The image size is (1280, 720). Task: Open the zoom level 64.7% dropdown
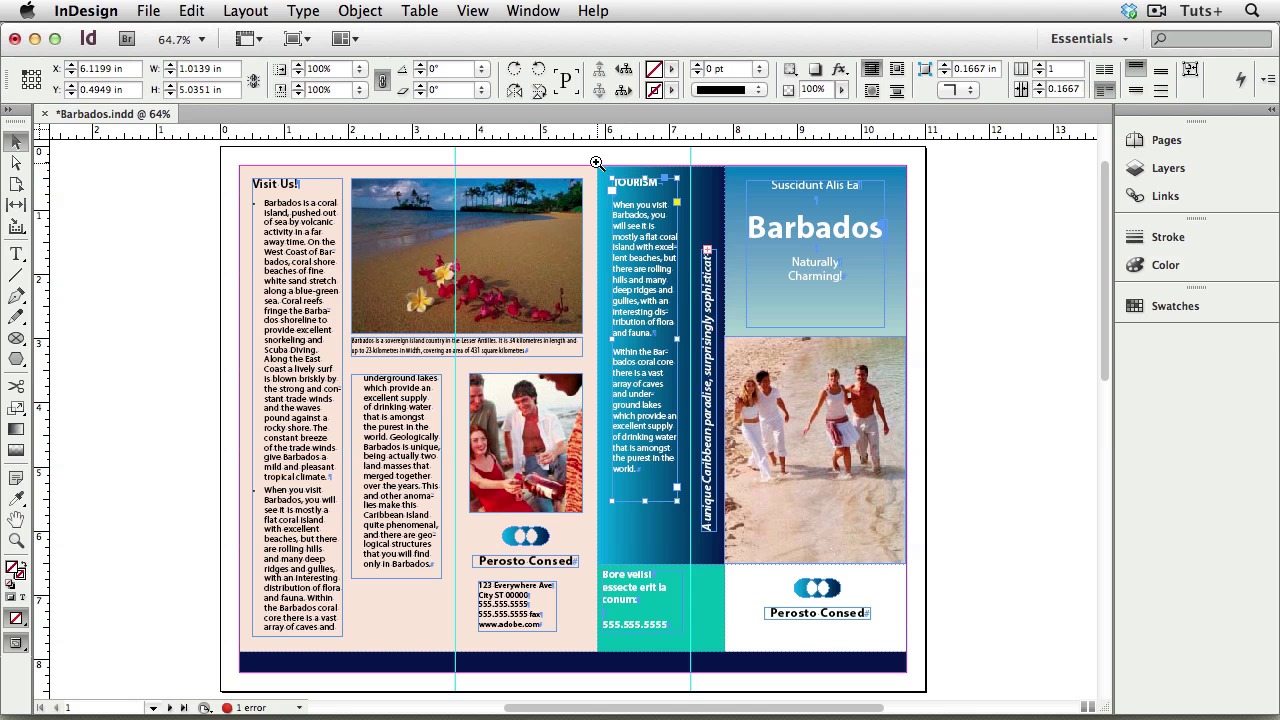[x=201, y=39]
